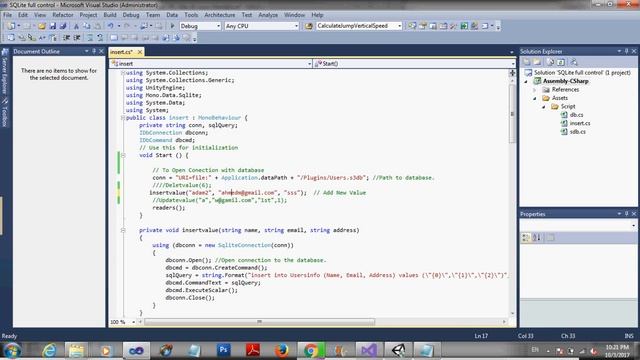Collapse the insert class outlining toggle
640x360 pixels.
pos(123,118)
